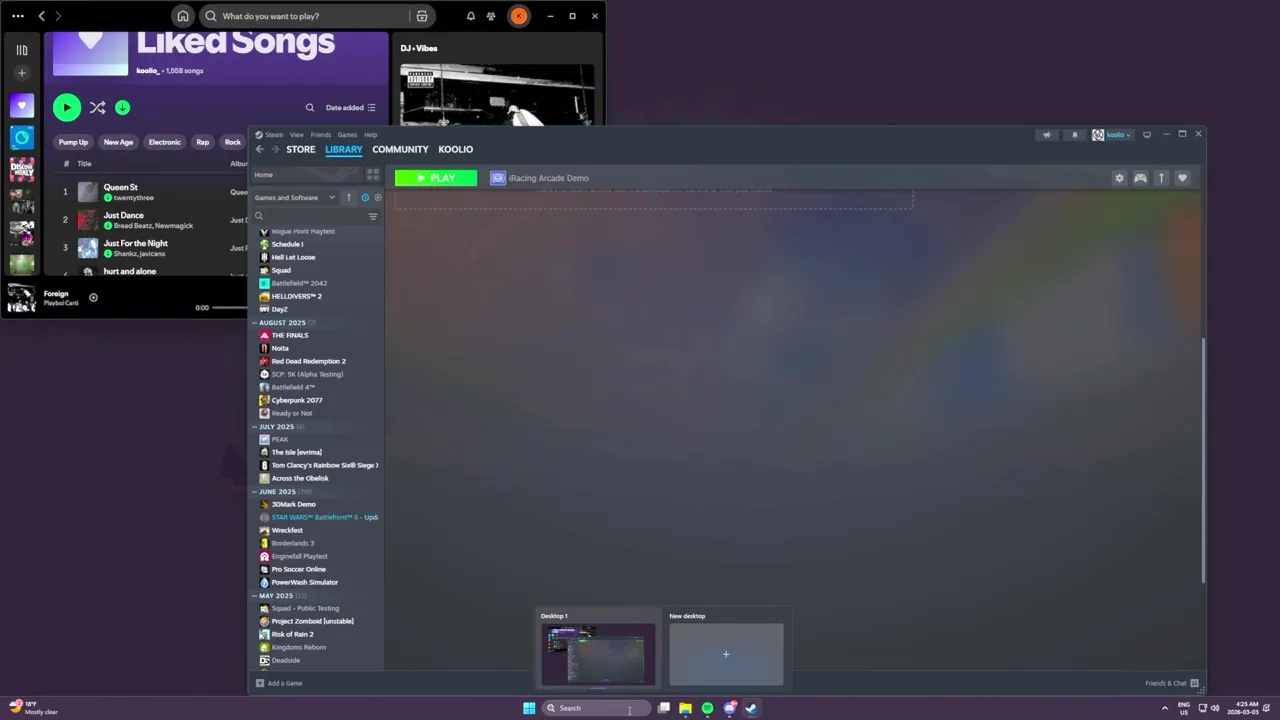The width and height of the screenshot is (1280, 720).
Task: Toggle ready-to-play filter icon in Steam library
Action: 377,197
